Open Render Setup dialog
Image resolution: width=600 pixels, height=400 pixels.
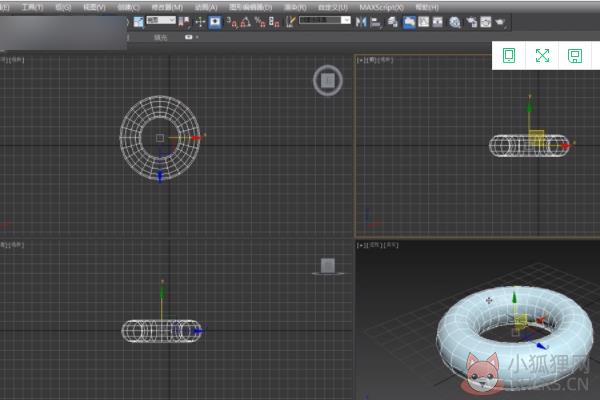pyautogui.click(x=472, y=22)
